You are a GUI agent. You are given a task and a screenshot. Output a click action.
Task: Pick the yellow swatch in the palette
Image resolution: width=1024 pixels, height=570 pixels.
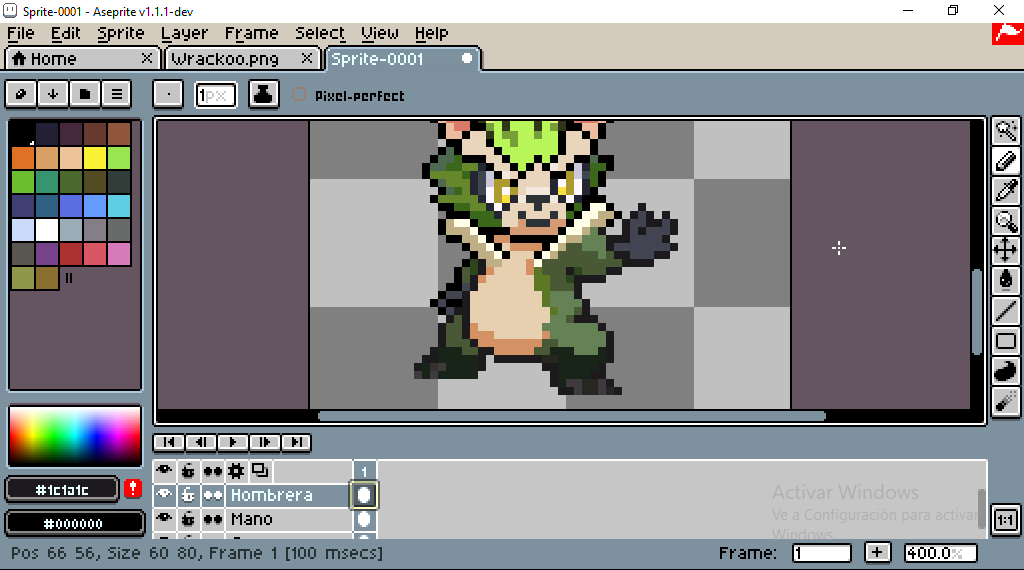point(95,158)
